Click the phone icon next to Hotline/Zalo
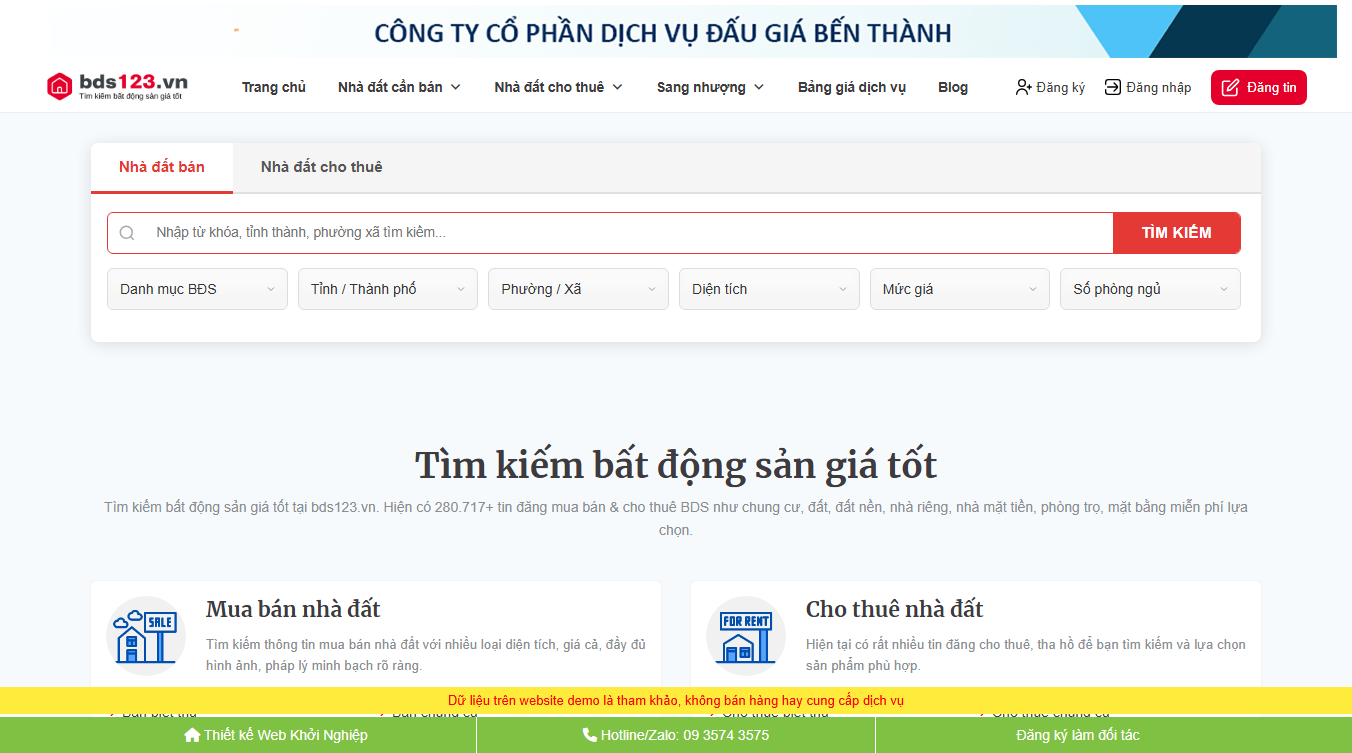The height and width of the screenshot is (753, 1352). 588,735
